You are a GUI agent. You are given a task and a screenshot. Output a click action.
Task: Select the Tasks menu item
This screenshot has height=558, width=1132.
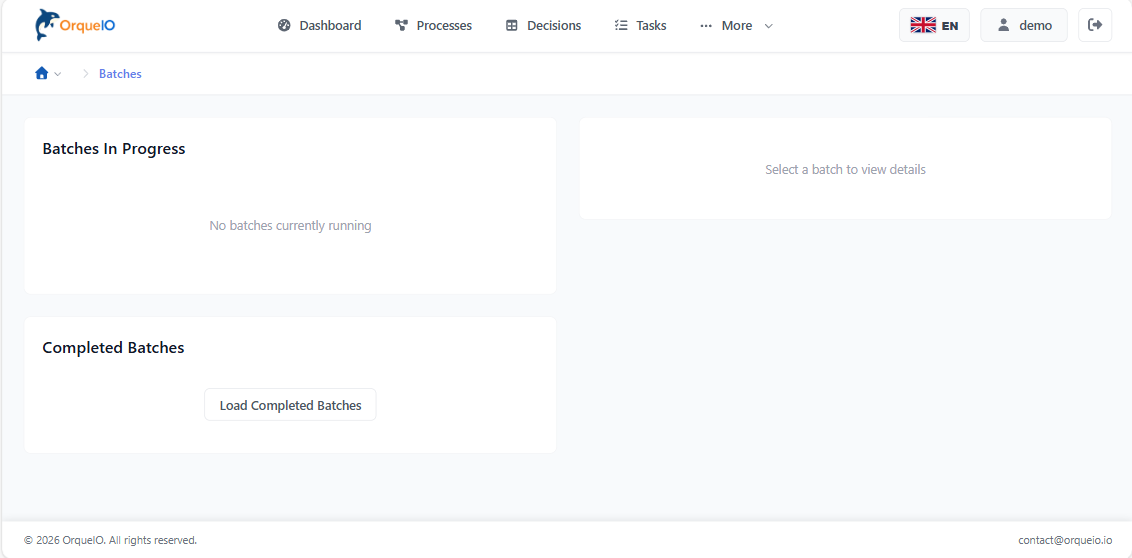(651, 25)
